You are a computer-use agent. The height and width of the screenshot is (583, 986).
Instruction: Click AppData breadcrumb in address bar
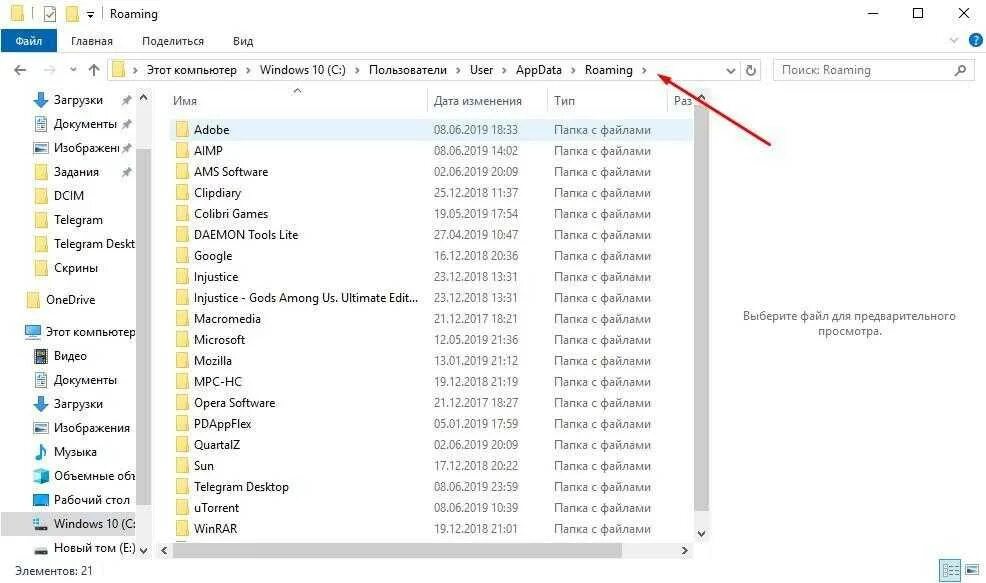pyautogui.click(x=539, y=70)
